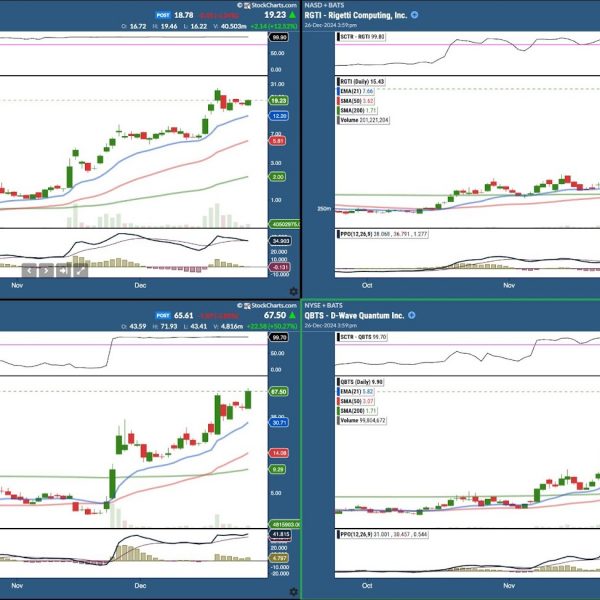Select the PPO(12,26,9) legend on RGTI chart
The height and width of the screenshot is (600, 600).
383,234
